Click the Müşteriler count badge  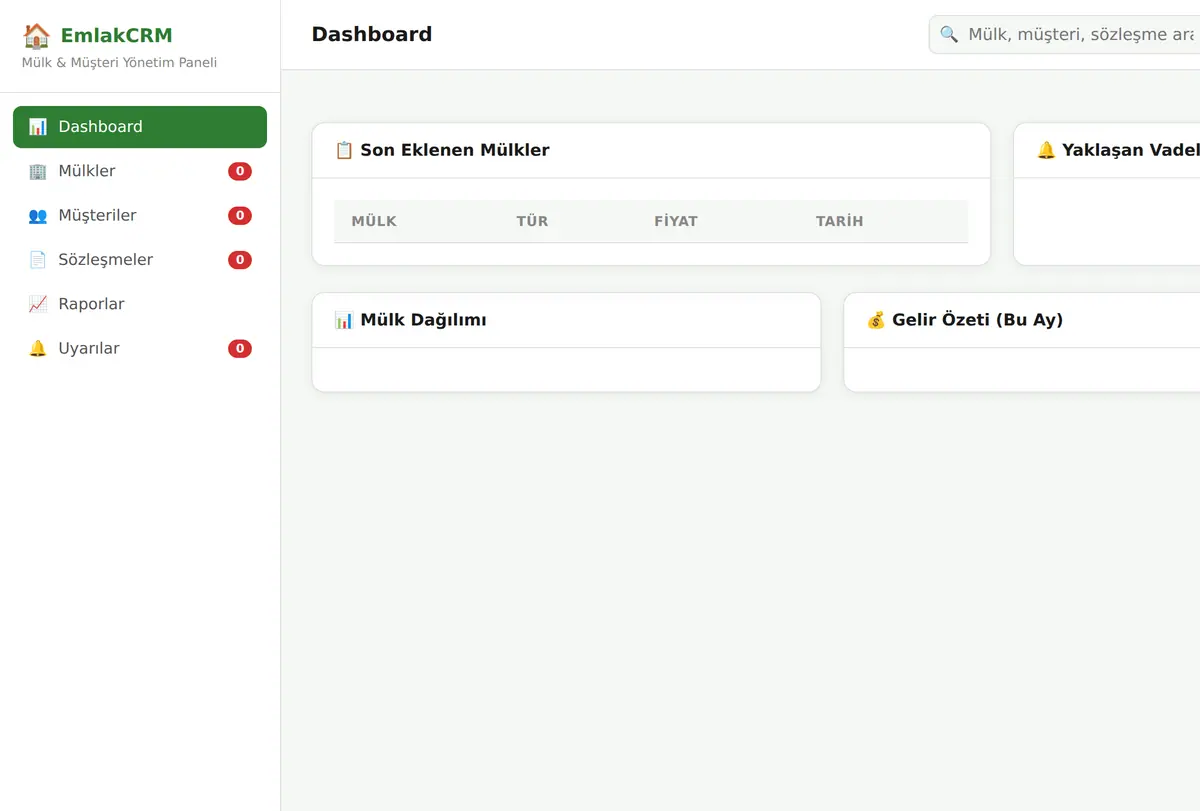(x=240, y=215)
